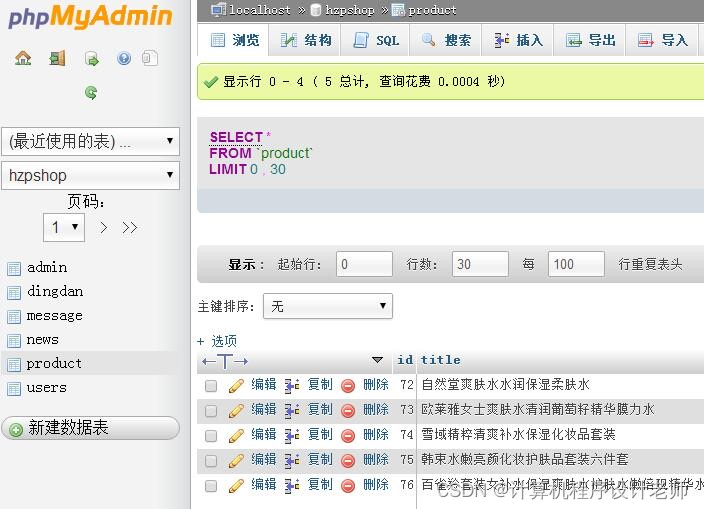Click hzpshop in the breadcrumb
Screen dimensions: 704x509
pos(349,10)
